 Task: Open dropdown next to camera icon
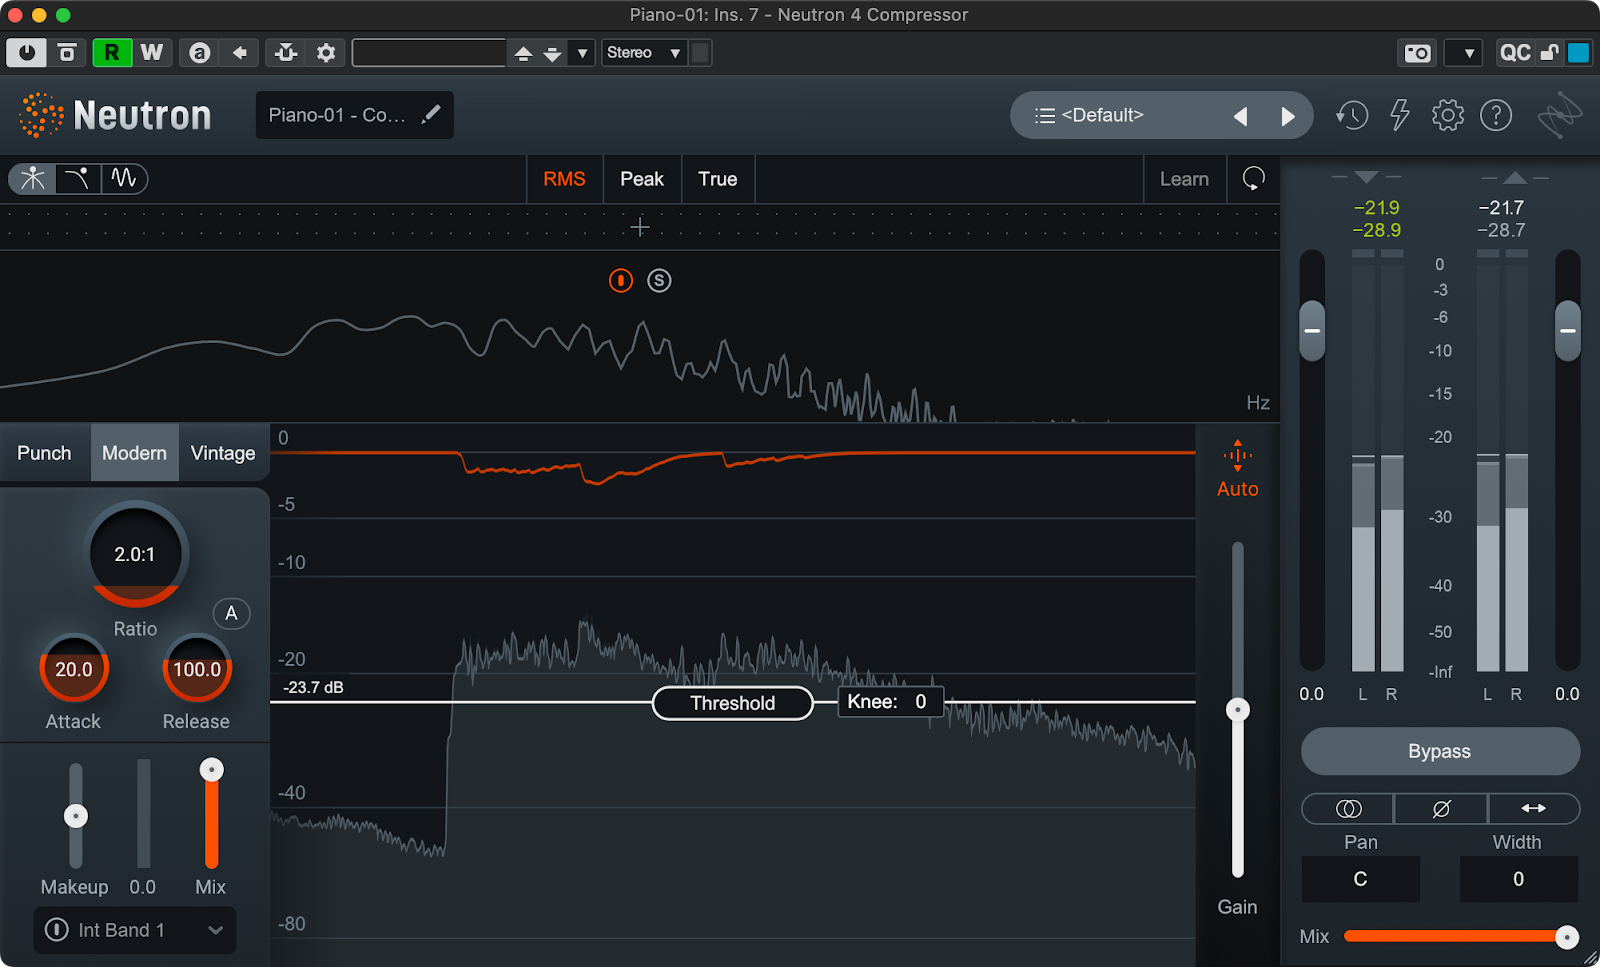(x=1463, y=53)
